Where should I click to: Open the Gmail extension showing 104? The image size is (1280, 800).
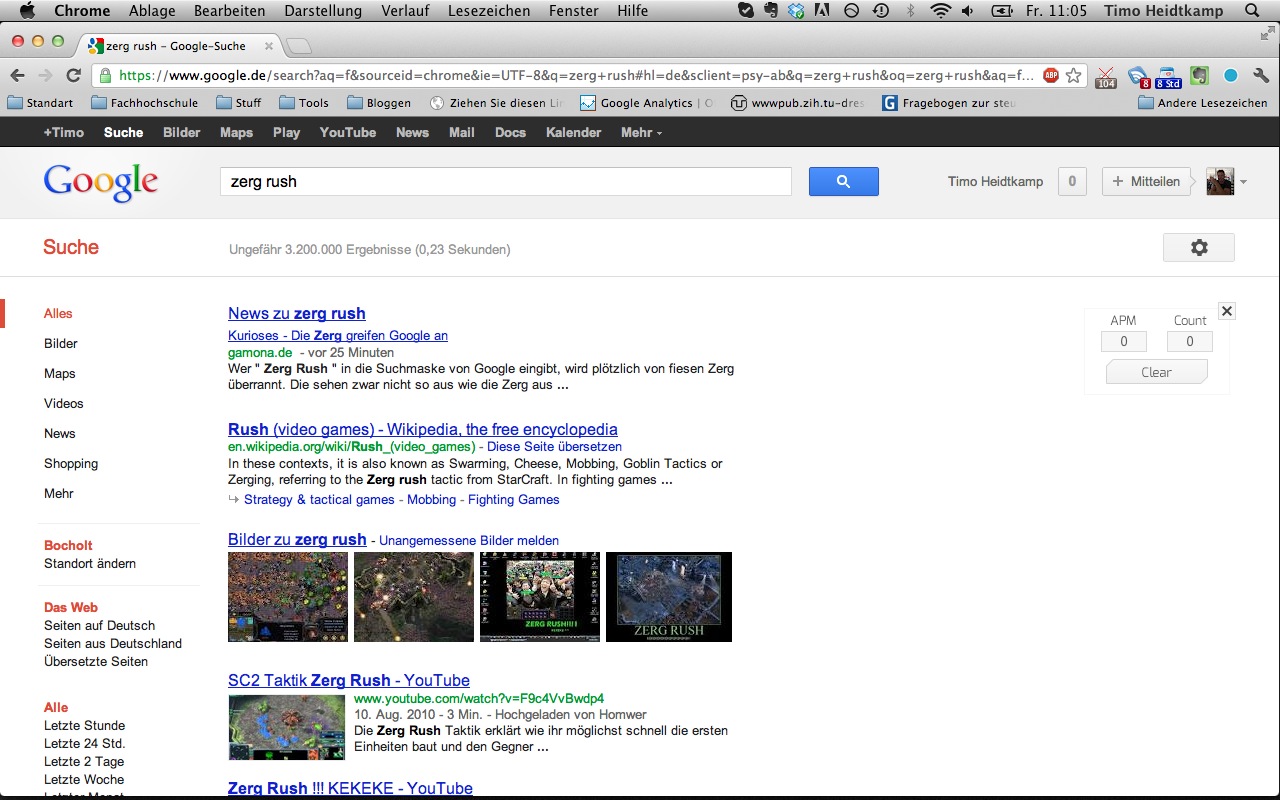[1106, 77]
